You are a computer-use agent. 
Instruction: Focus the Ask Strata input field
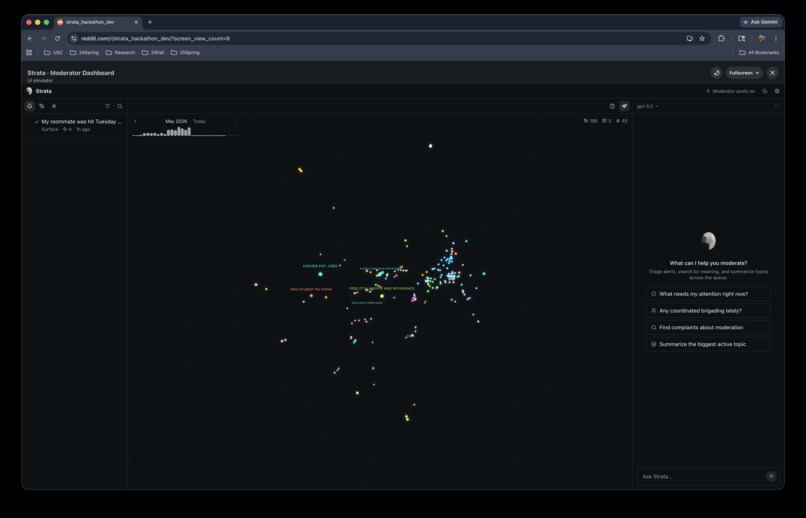click(x=702, y=476)
